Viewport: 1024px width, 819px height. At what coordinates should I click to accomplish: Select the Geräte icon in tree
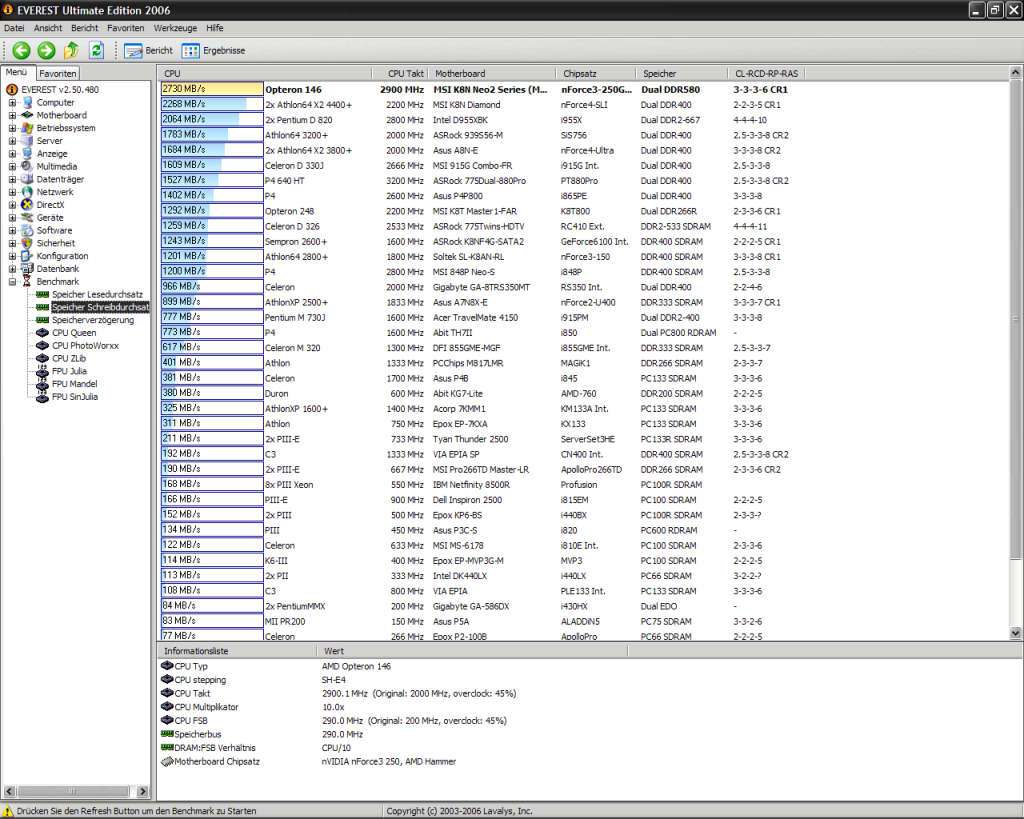[27, 217]
